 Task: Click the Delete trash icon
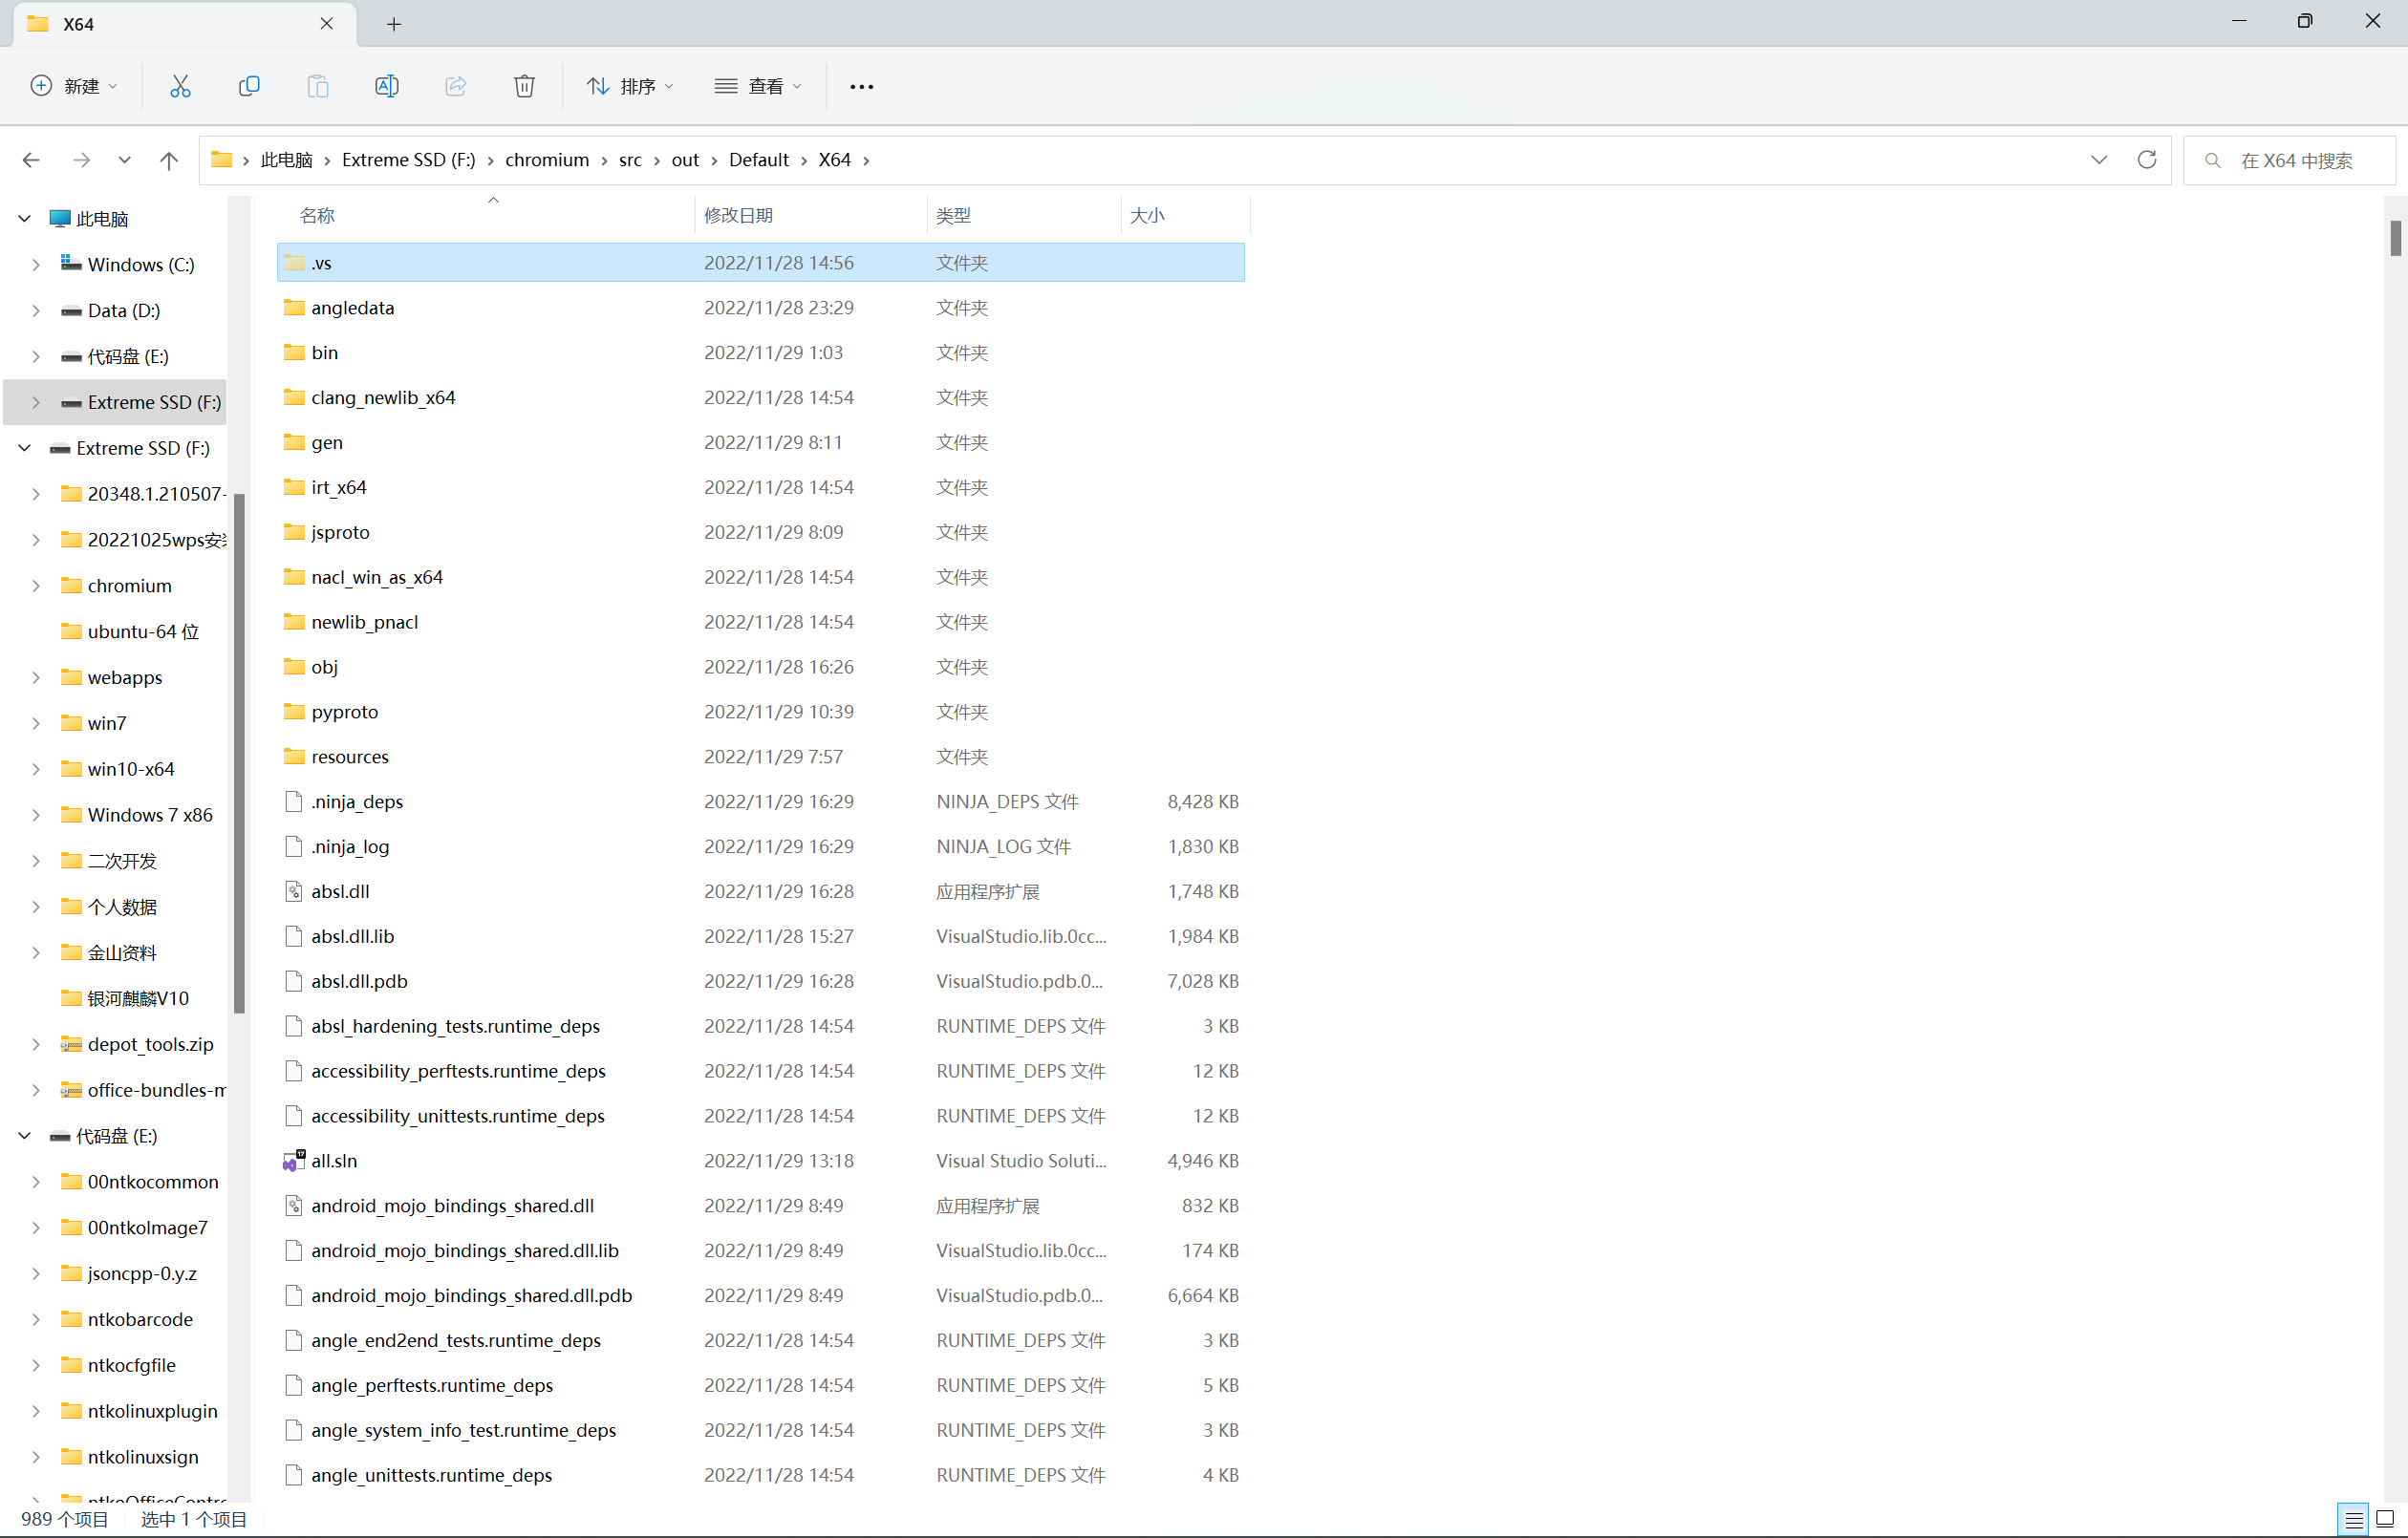coord(524,86)
